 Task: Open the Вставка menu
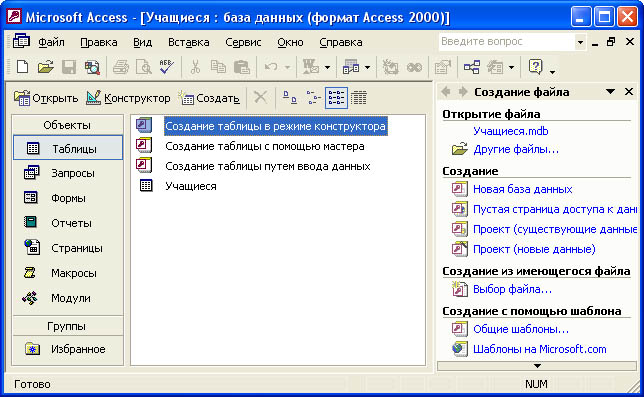tap(189, 42)
